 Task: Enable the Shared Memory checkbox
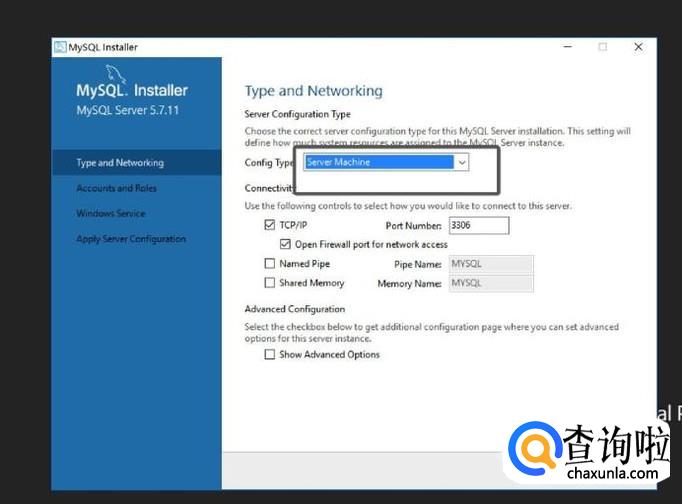(270, 283)
